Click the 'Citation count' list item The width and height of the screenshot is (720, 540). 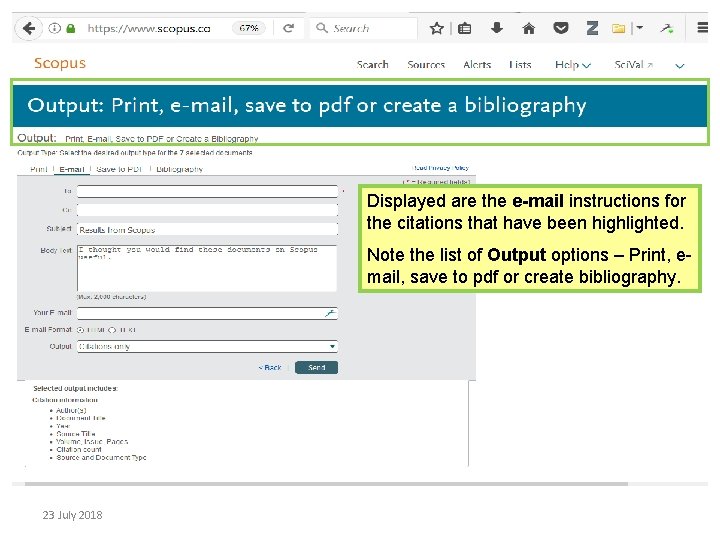(79, 450)
